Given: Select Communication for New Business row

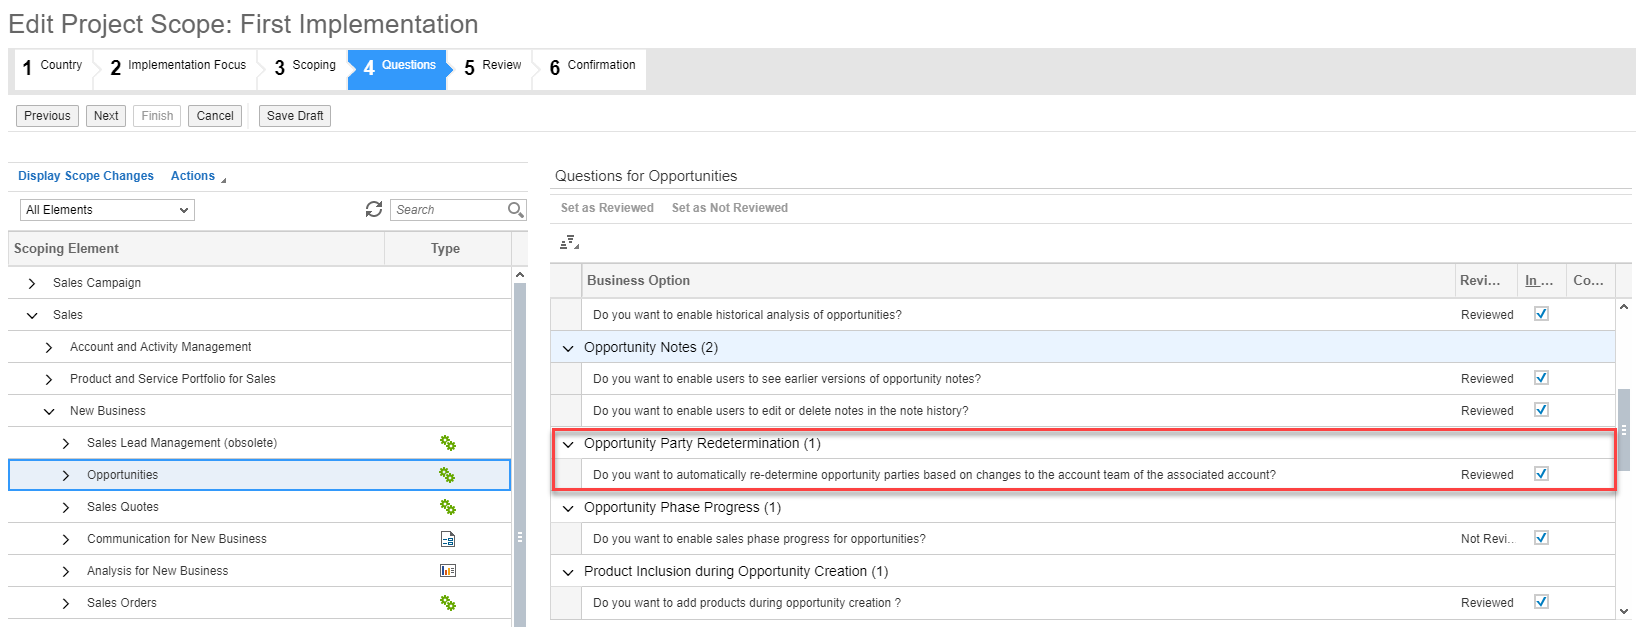Looking at the screenshot, I should tap(259, 539).
